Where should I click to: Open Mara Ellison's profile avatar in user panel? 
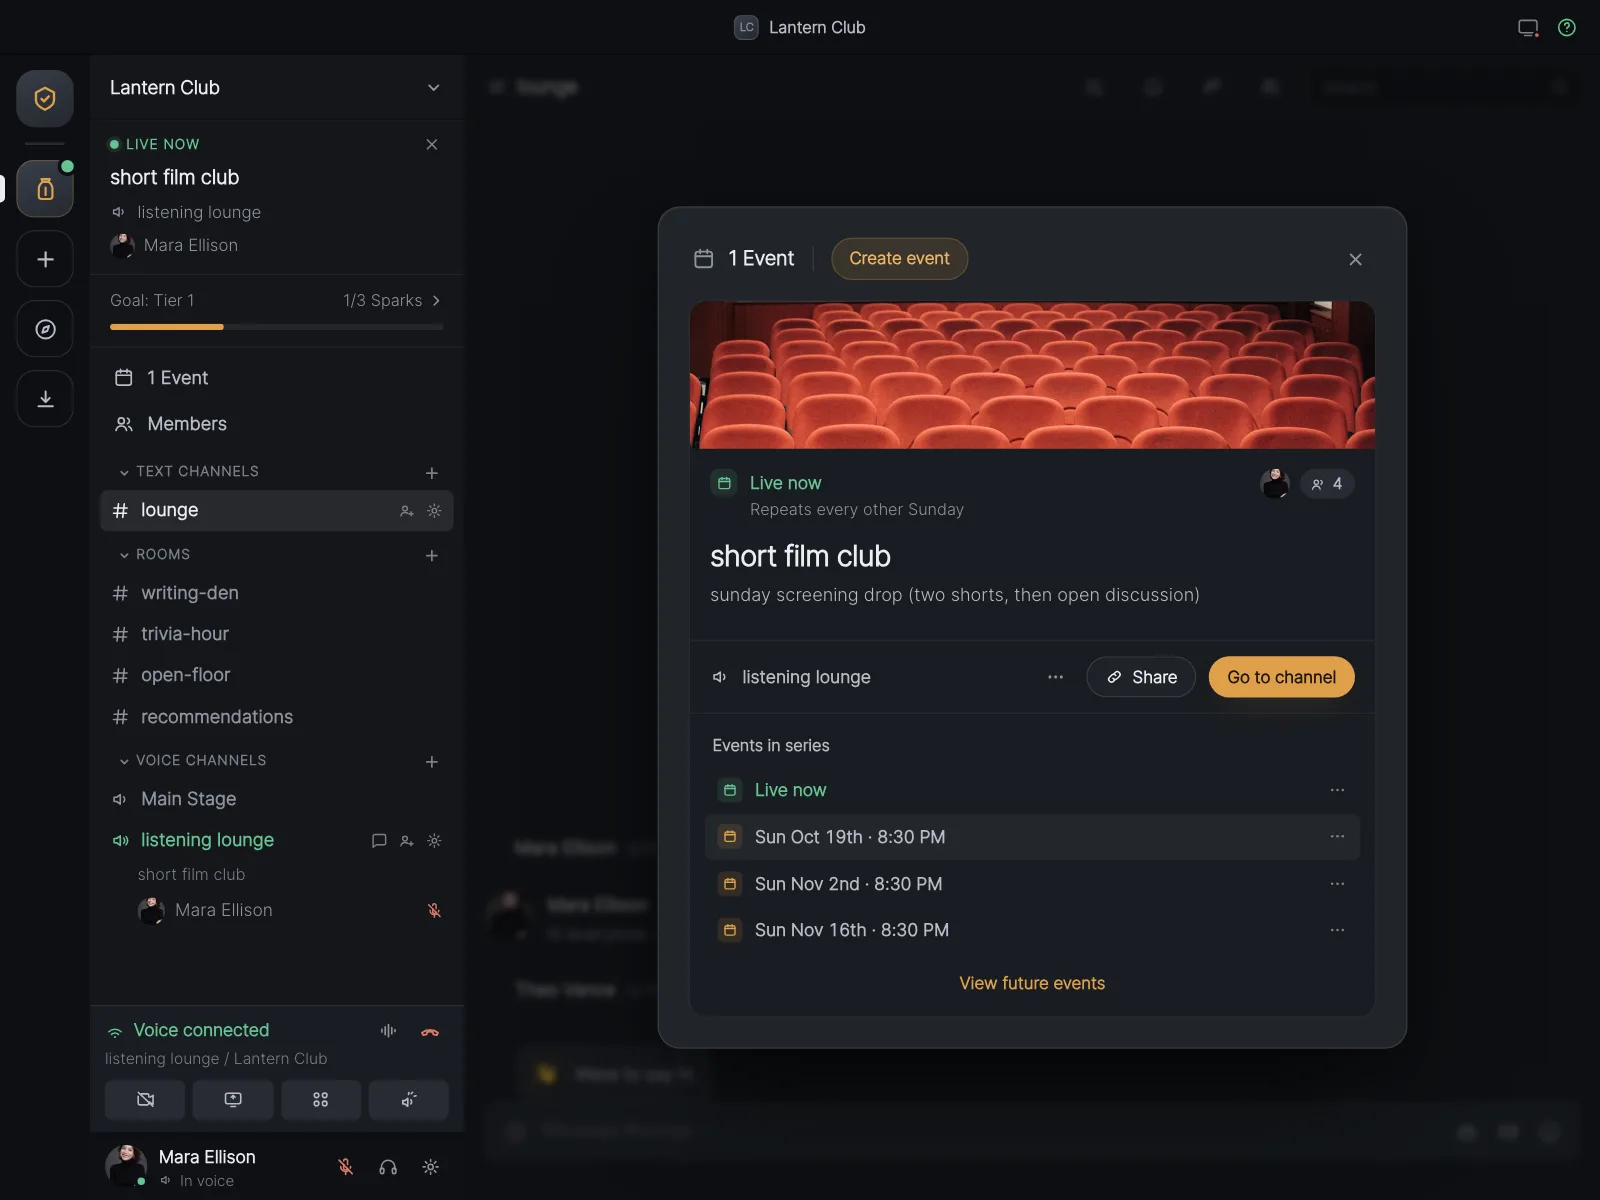126,1166
